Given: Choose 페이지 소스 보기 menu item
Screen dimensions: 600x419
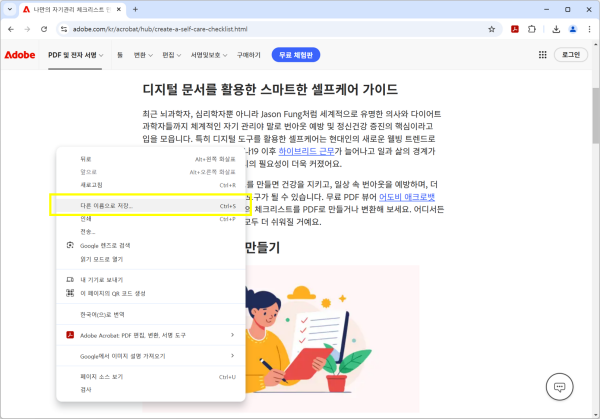Looking at the screenshot, I should click(x=151, y=377).
